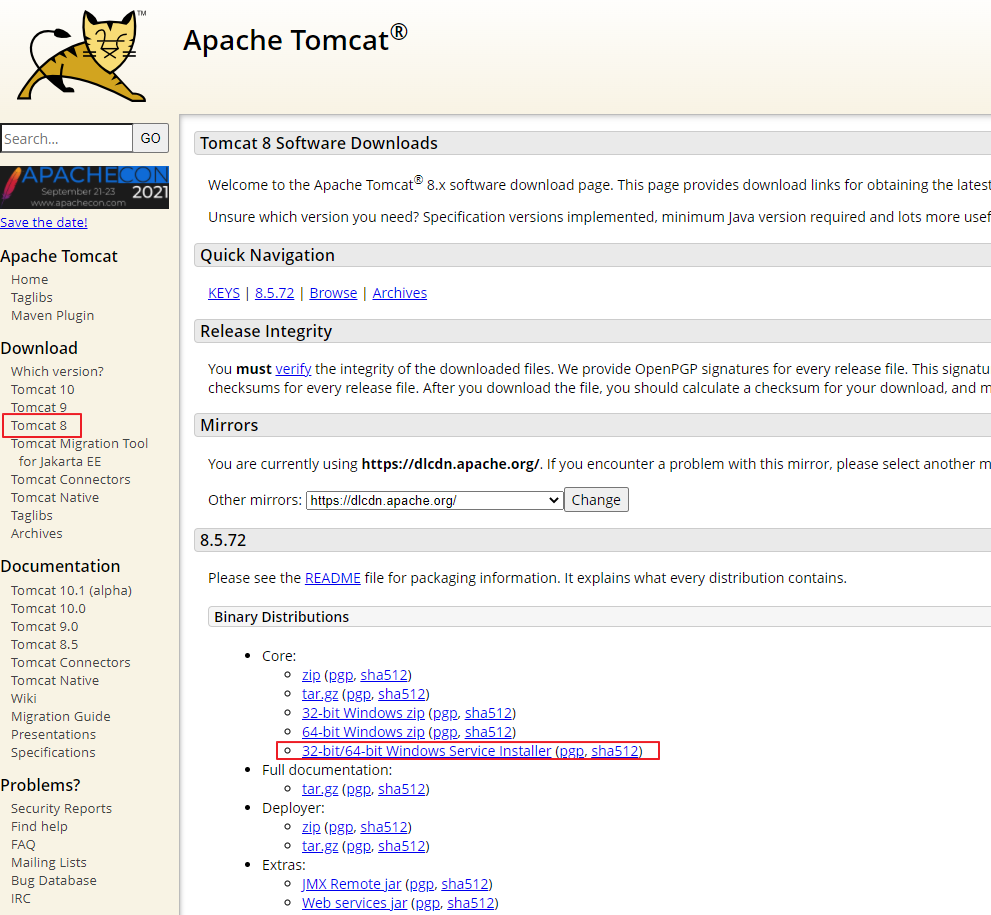Open Tomcat Native under Download section

(55, 497)
